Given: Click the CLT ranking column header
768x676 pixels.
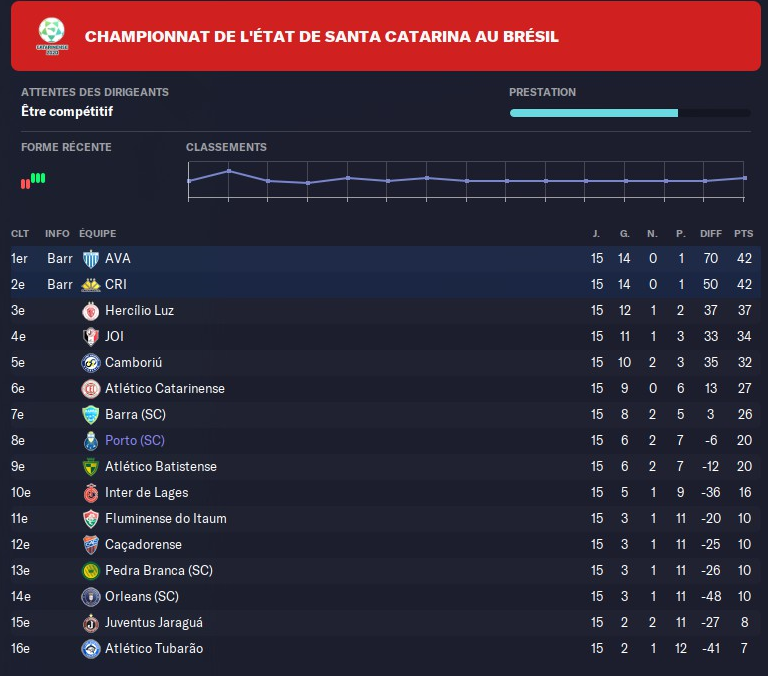Looking at the screenshot, I should [x=20, y=233].
